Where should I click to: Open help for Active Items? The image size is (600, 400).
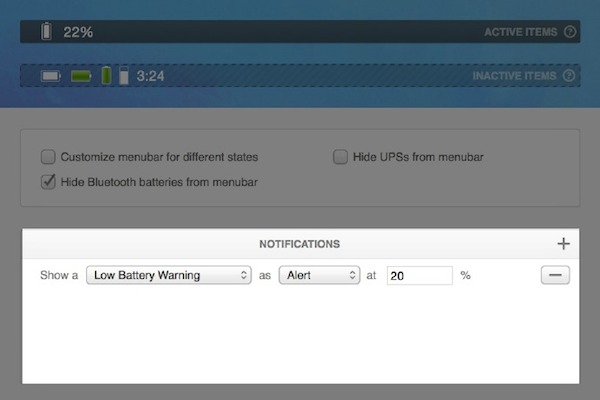[570, 32]
